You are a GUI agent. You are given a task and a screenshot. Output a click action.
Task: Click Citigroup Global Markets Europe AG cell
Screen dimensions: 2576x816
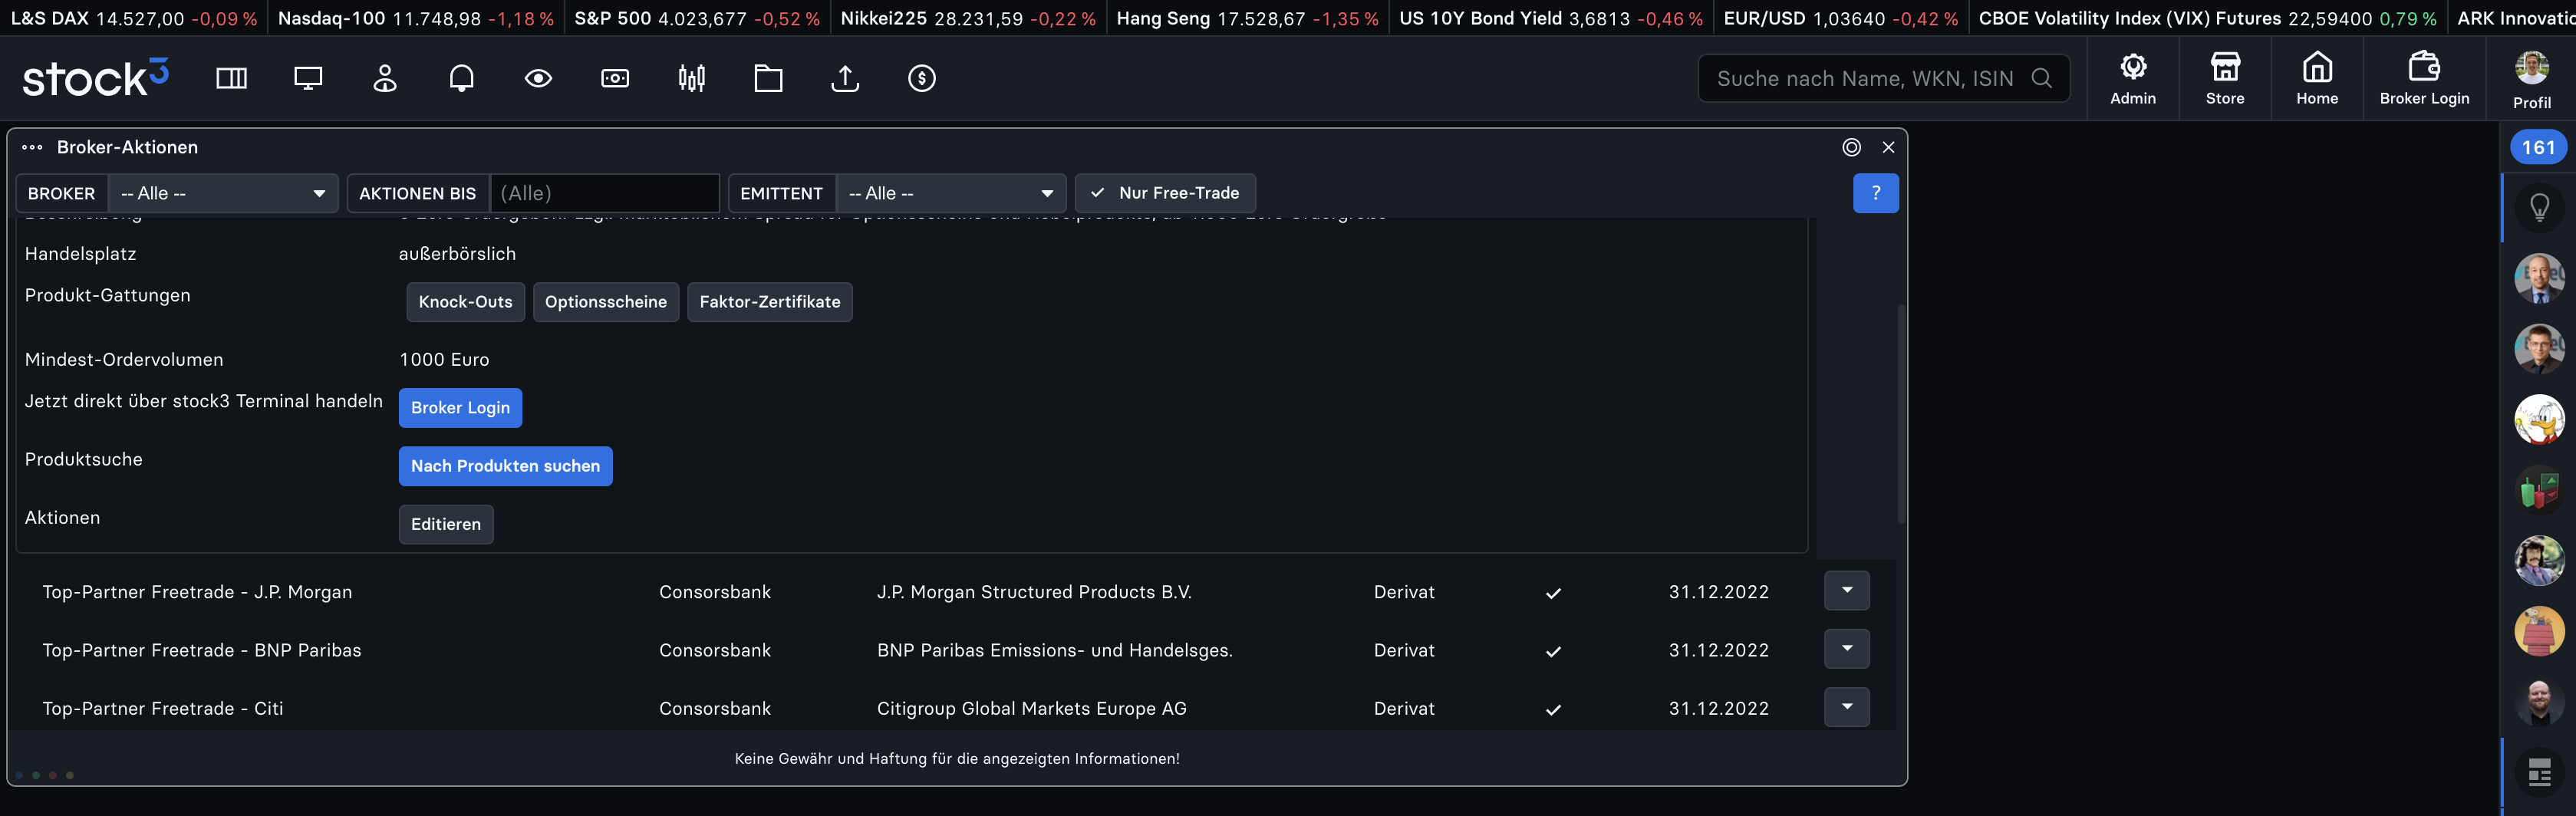coord(1031,708)
